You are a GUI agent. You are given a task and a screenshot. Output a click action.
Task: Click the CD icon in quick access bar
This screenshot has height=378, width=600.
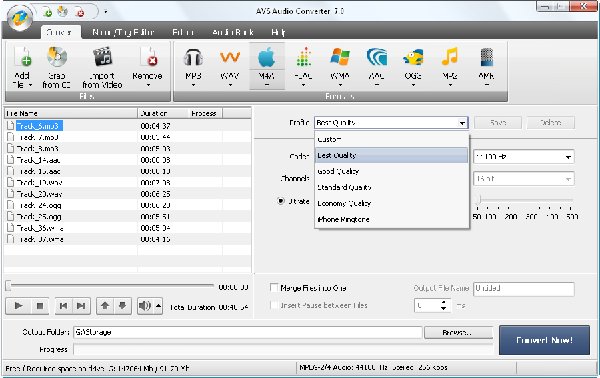tap(62, 12)
